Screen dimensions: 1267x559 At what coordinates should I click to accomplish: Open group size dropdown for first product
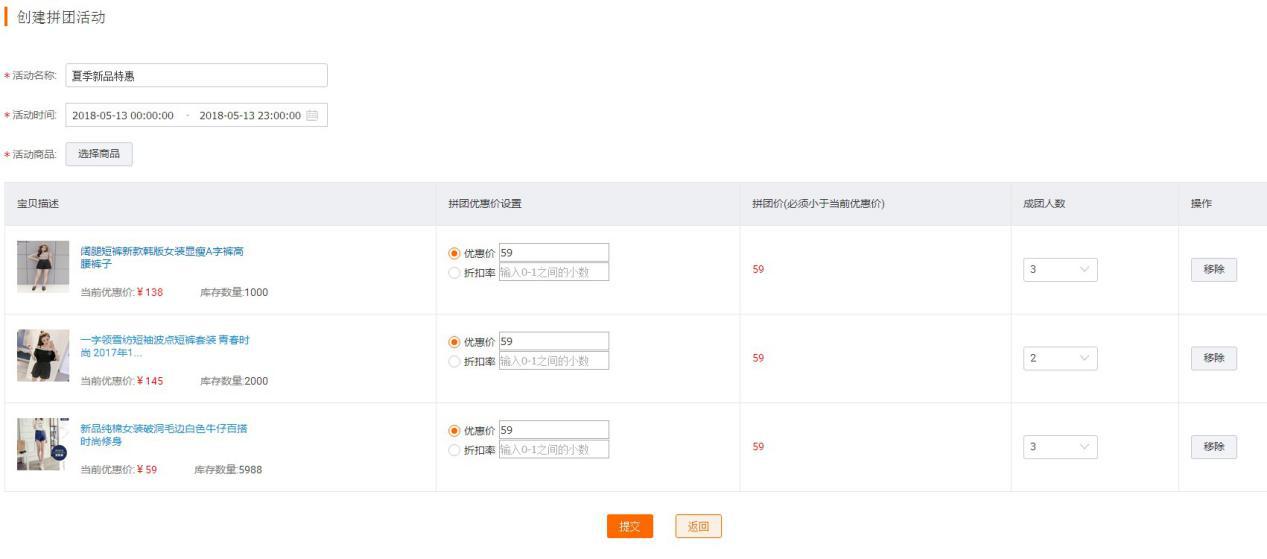tap(1059, 270)
